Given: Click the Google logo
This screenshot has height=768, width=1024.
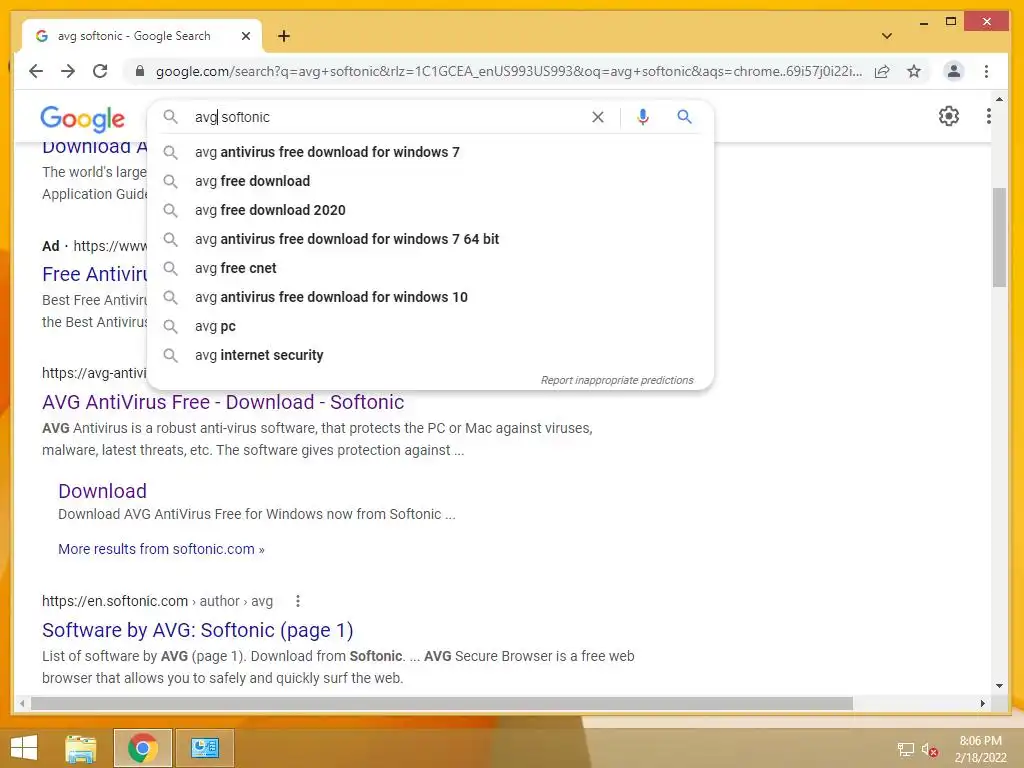Looking at the screenshot, I should 82,119.
